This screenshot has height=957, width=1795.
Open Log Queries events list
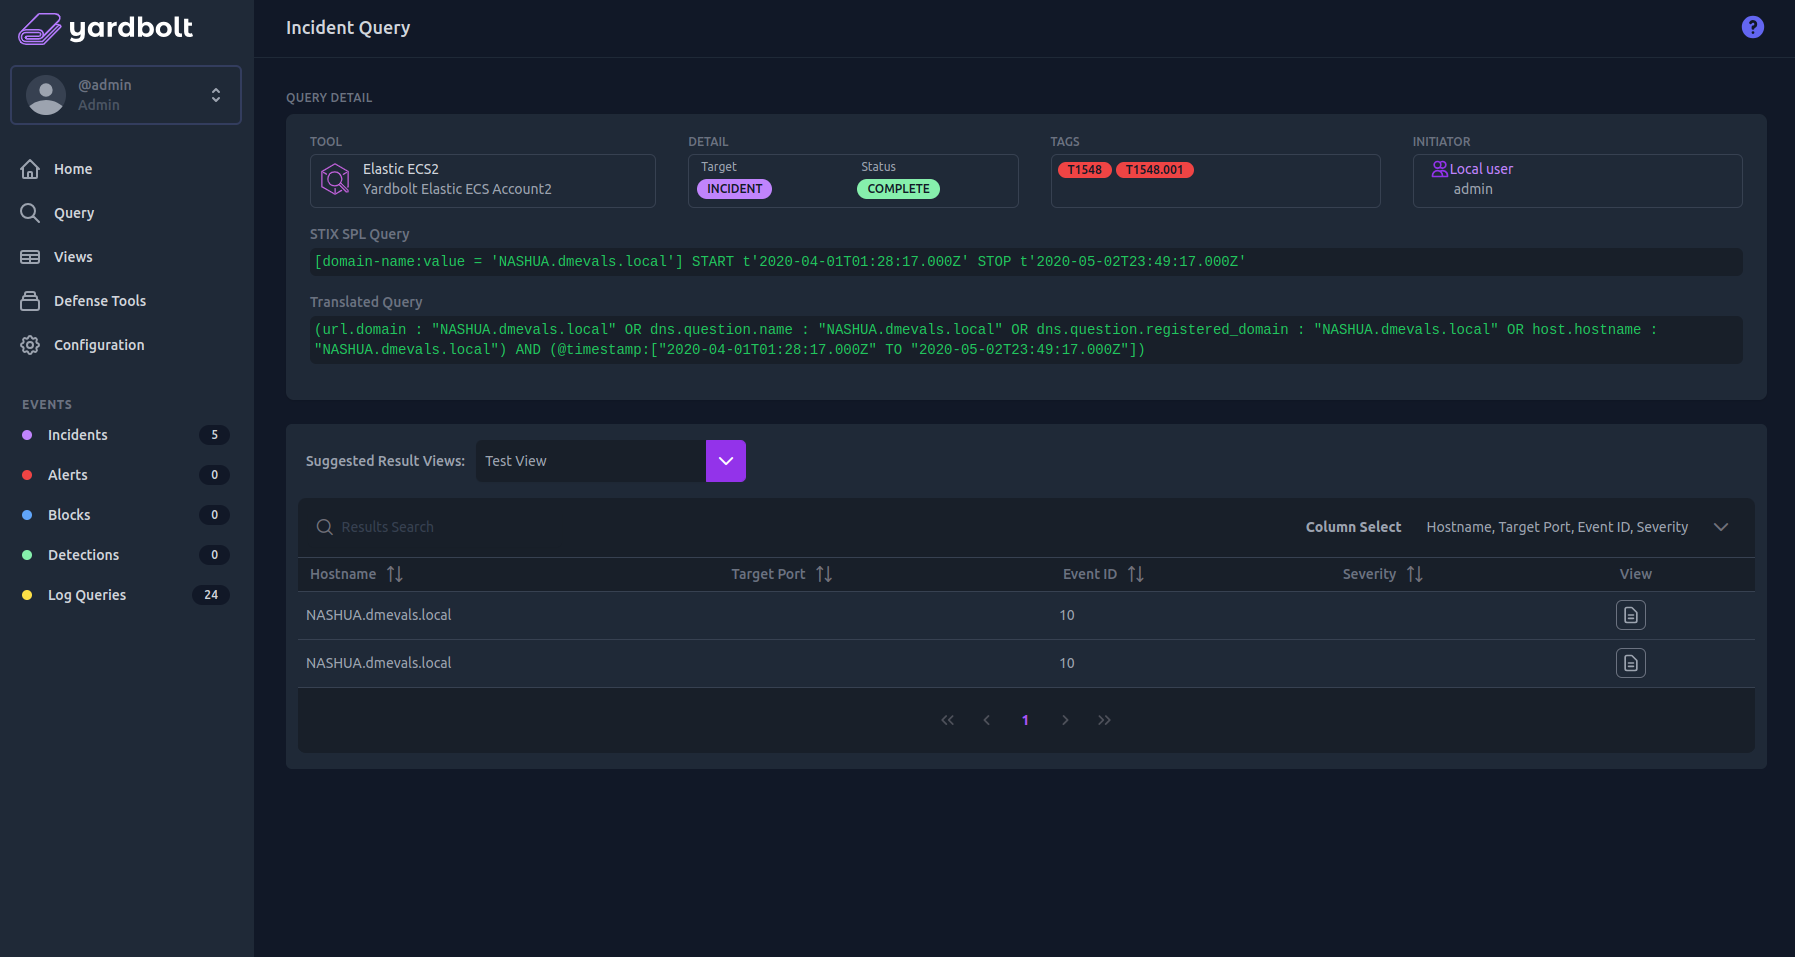tap(87, 595)
